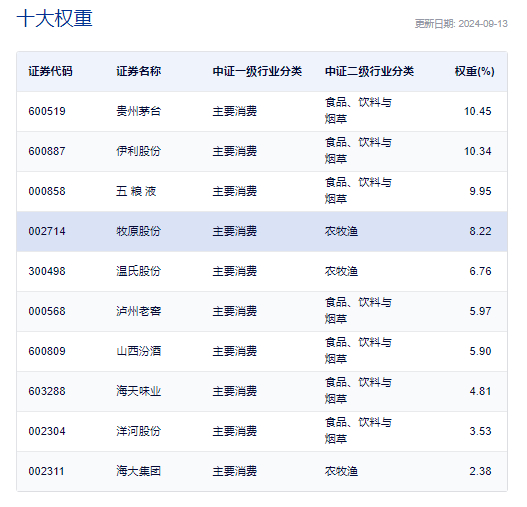Image resolution: width=527 pixels, height=507 pixels.
Task: Select the name 牧原股份
Action: tap(138, 231)
